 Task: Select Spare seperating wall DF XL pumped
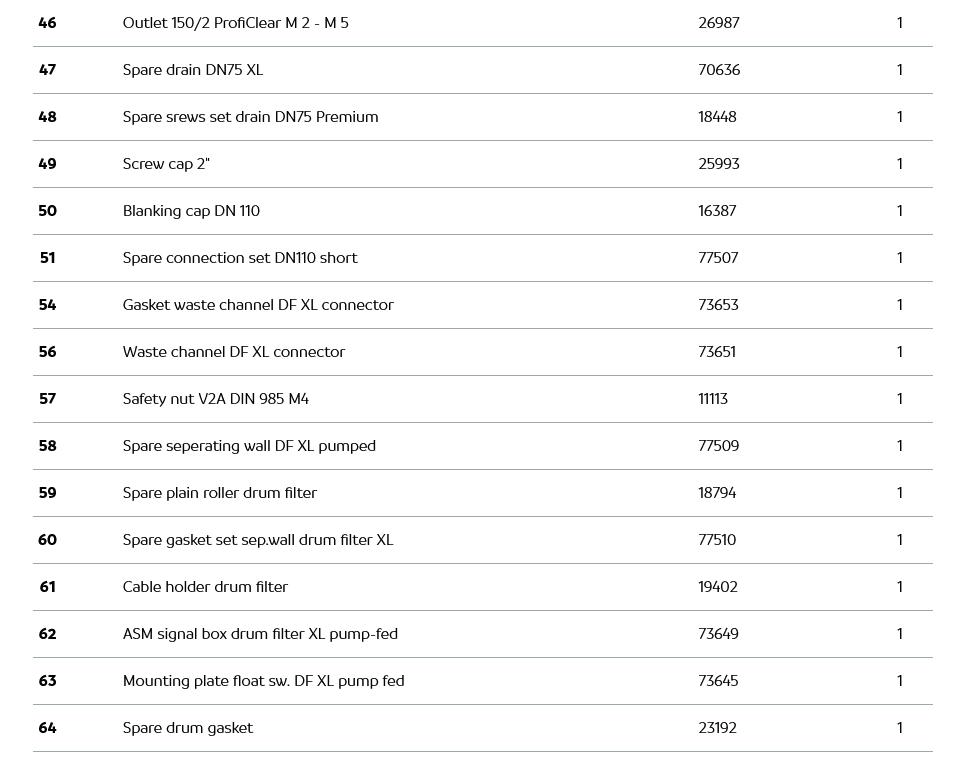249,446
